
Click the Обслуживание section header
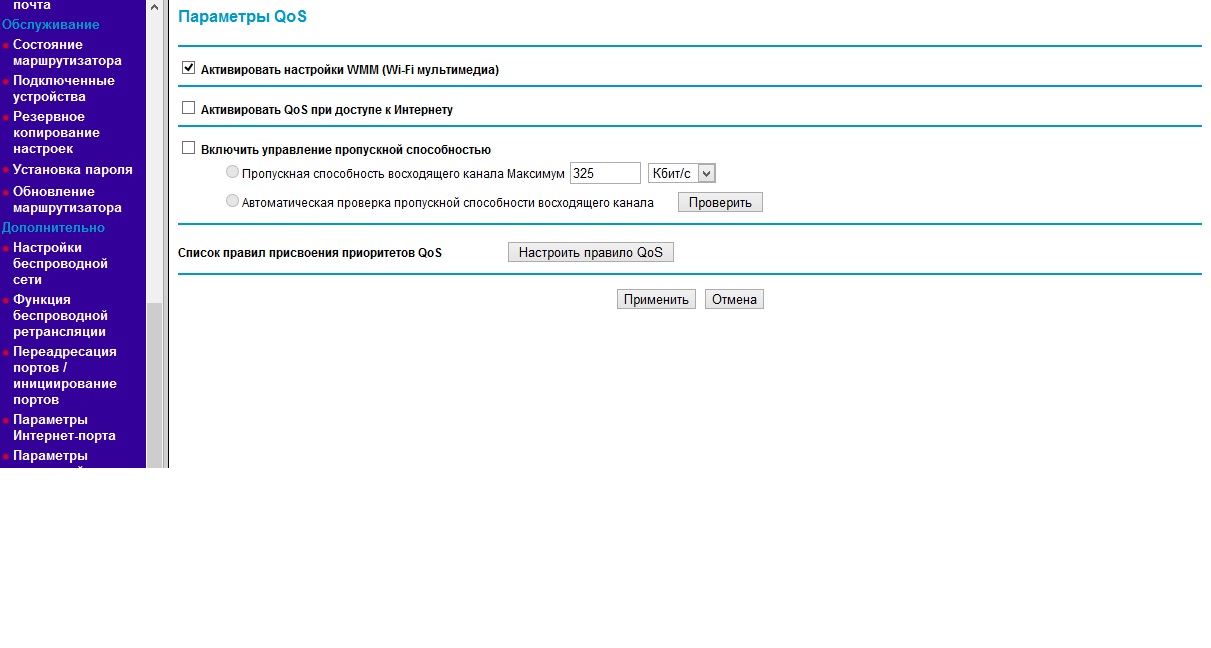click(50, 24)
